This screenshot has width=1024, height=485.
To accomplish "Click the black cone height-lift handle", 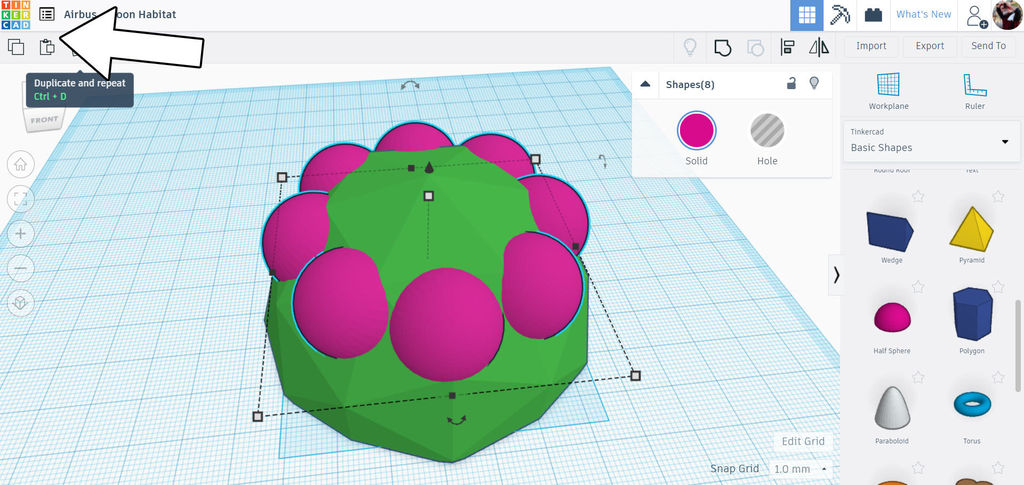I will click(x=428, y=168).
